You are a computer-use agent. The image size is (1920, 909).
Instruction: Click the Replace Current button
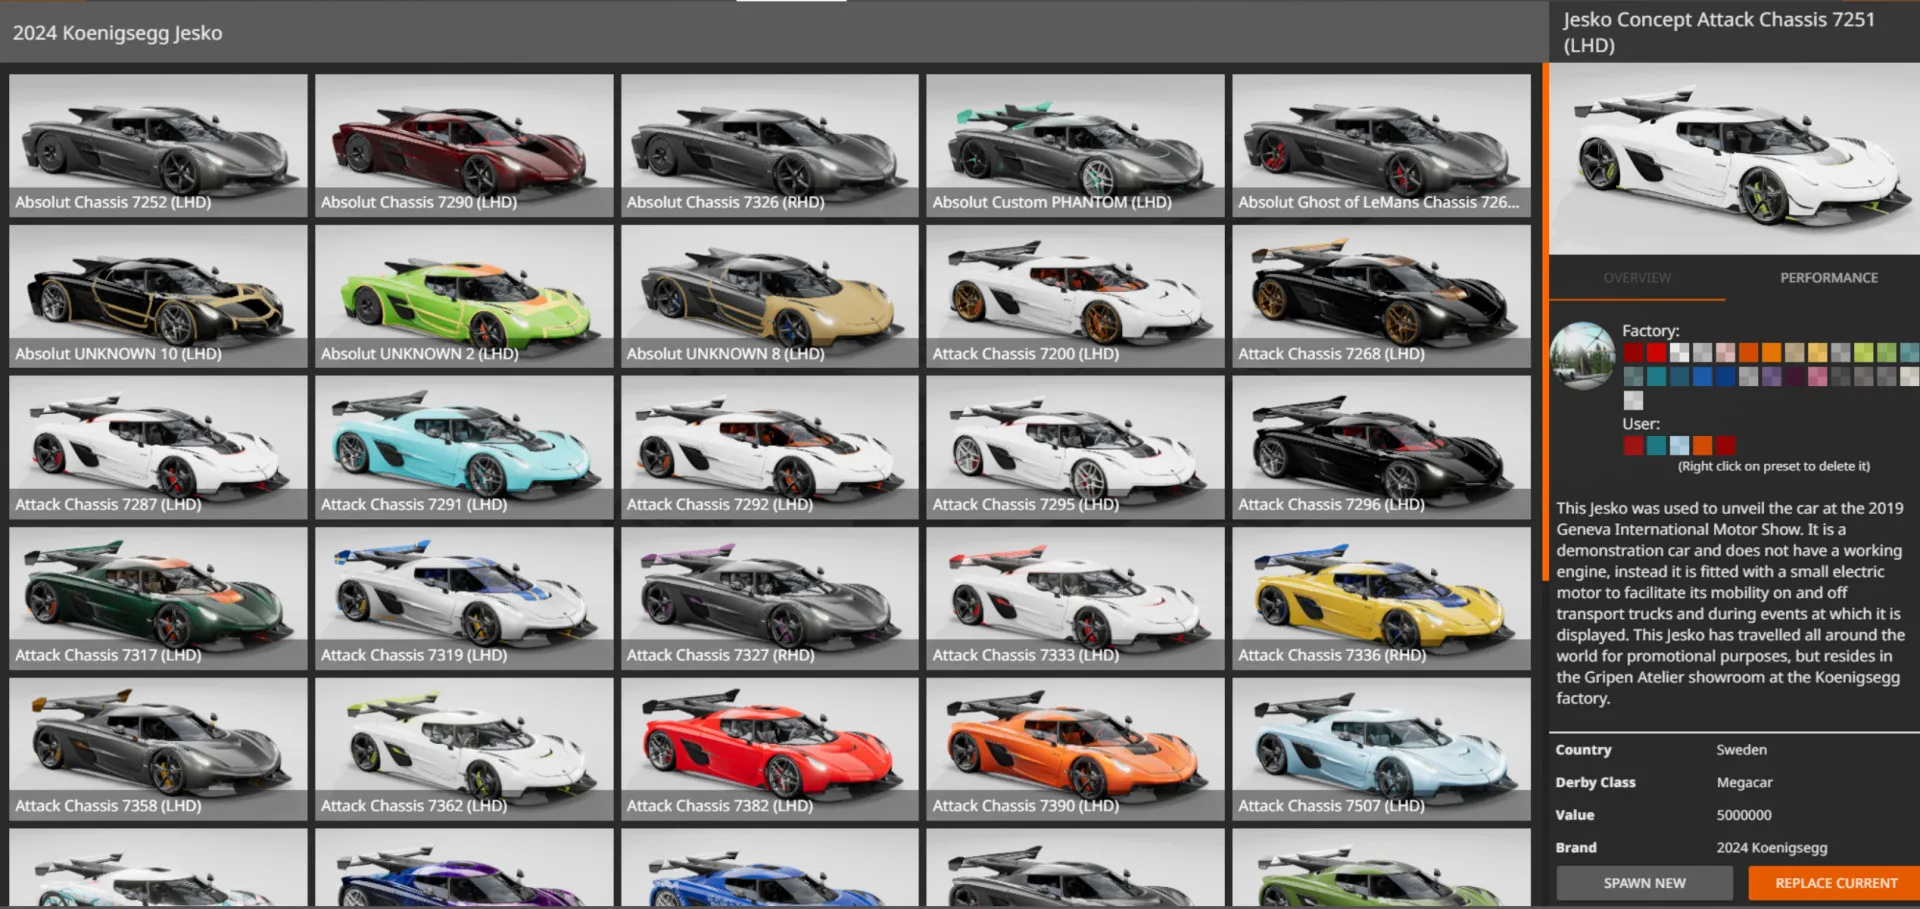(1836, 883)
